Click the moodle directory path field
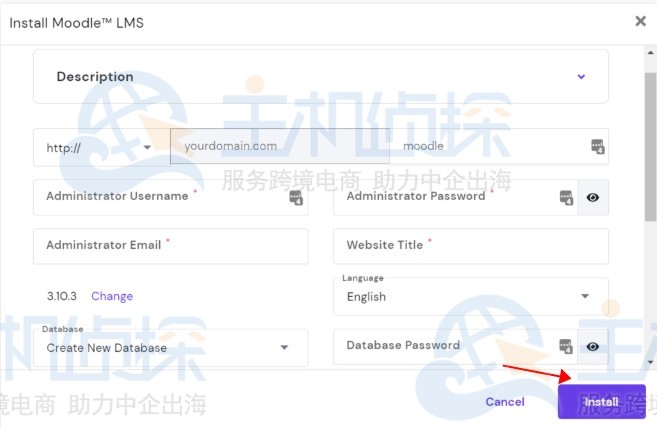This screenshot has width=657, height=429. [x=490, y=146]
